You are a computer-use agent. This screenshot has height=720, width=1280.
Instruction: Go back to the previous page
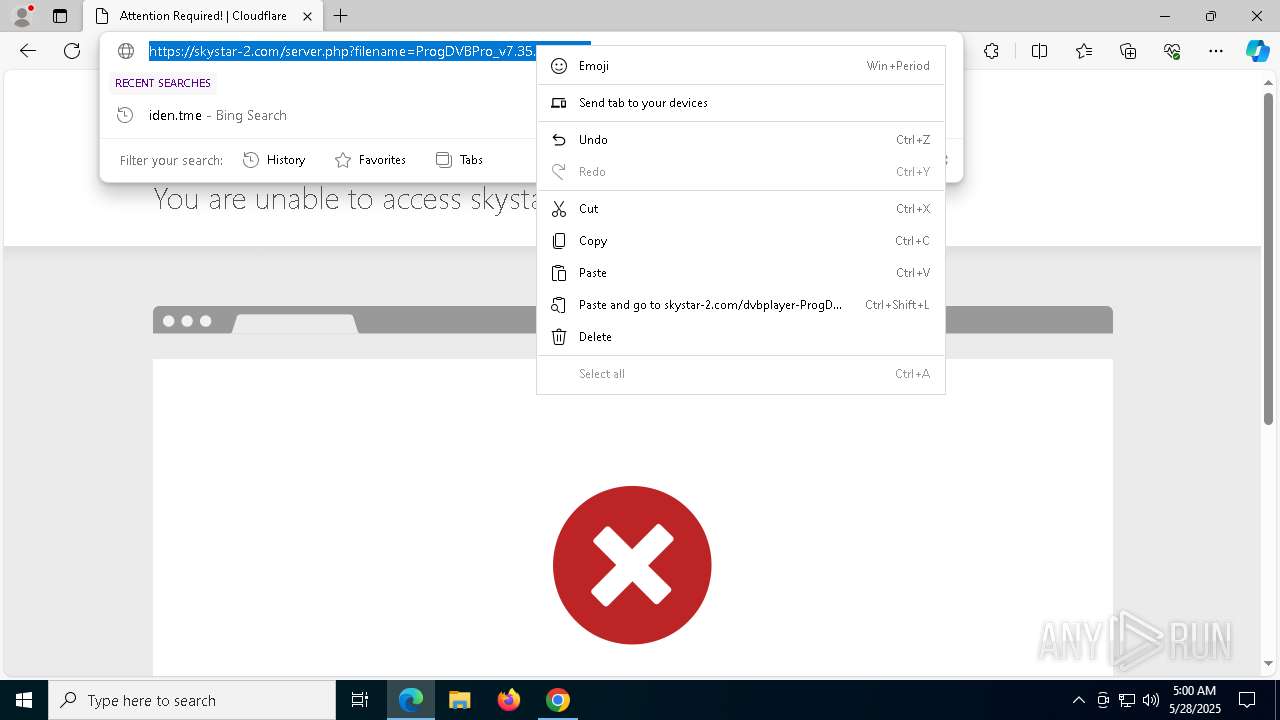28,51
